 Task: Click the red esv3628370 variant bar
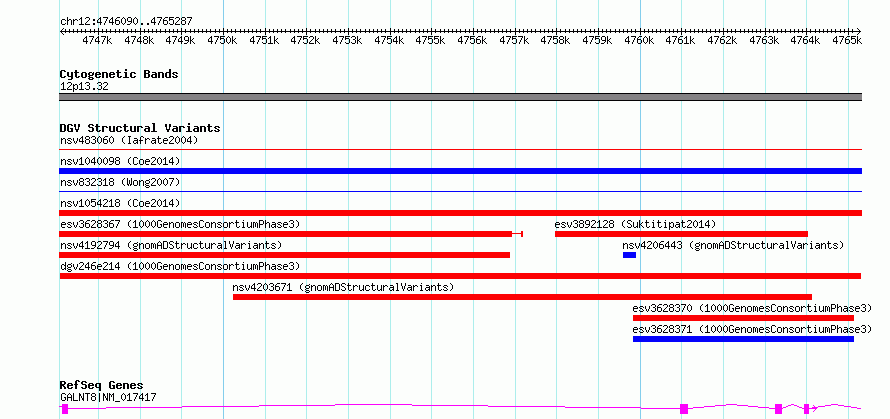(743, 318)
